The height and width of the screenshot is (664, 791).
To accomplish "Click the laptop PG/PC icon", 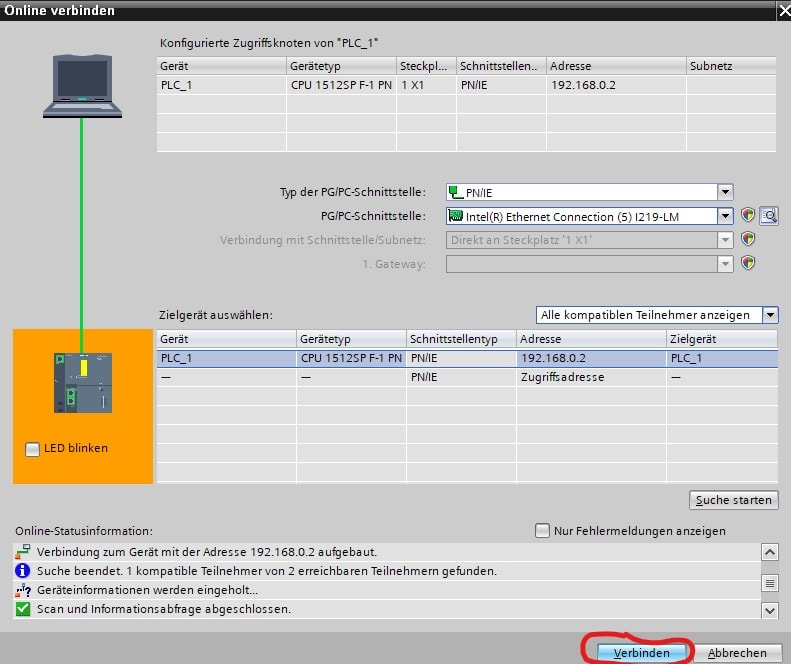I will 82,86.
